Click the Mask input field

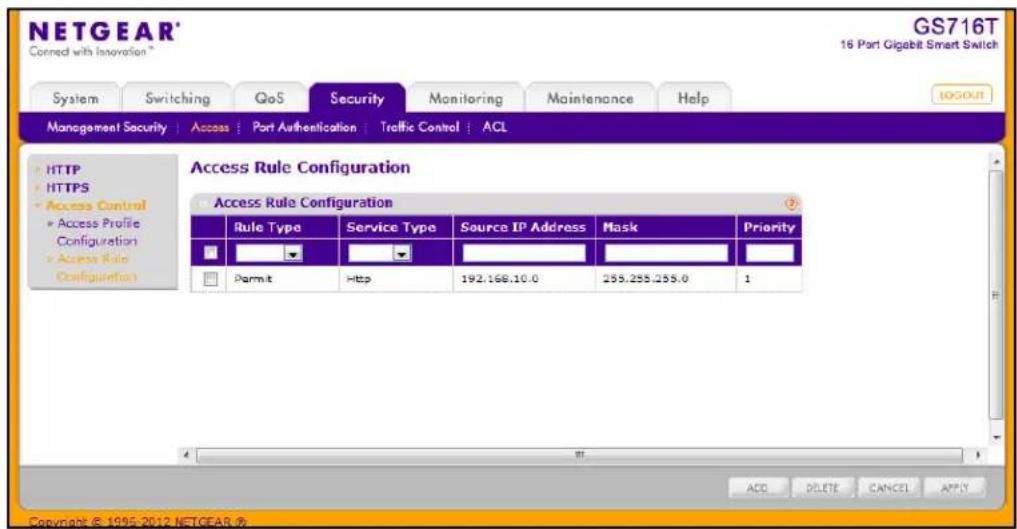pos(666,253)
